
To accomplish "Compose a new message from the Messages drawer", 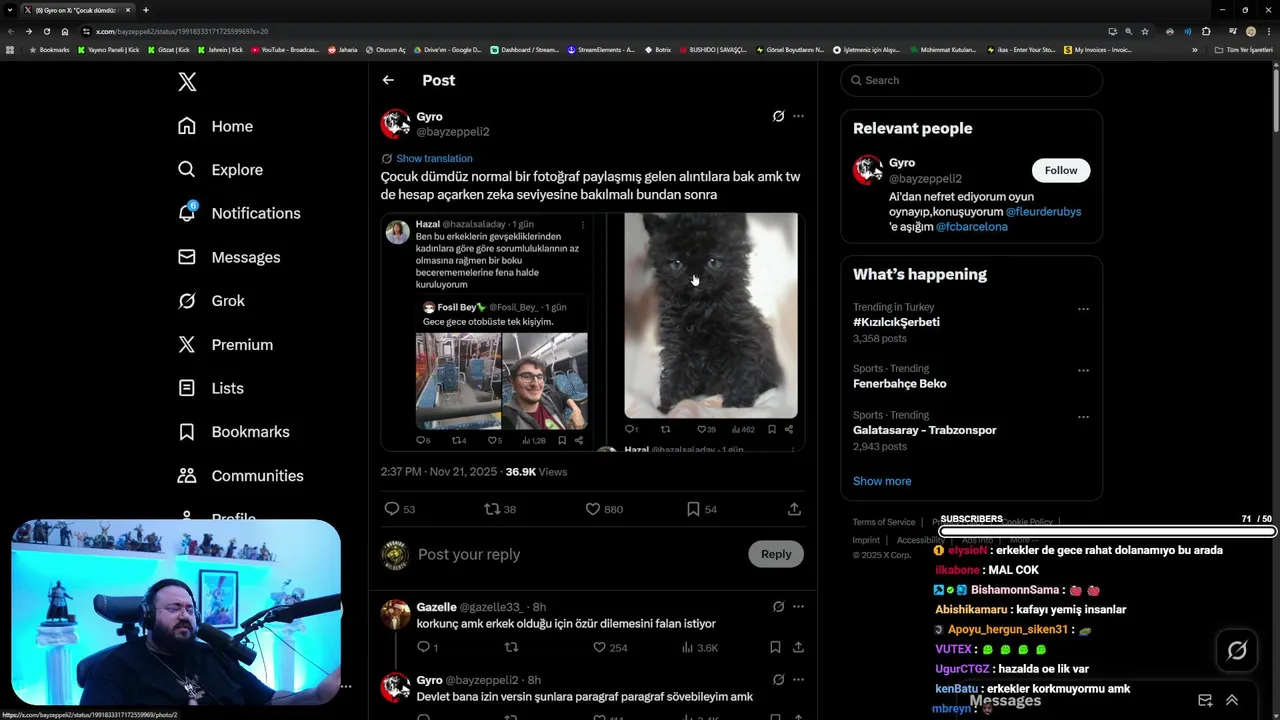I will click(x=1205, y=700).
